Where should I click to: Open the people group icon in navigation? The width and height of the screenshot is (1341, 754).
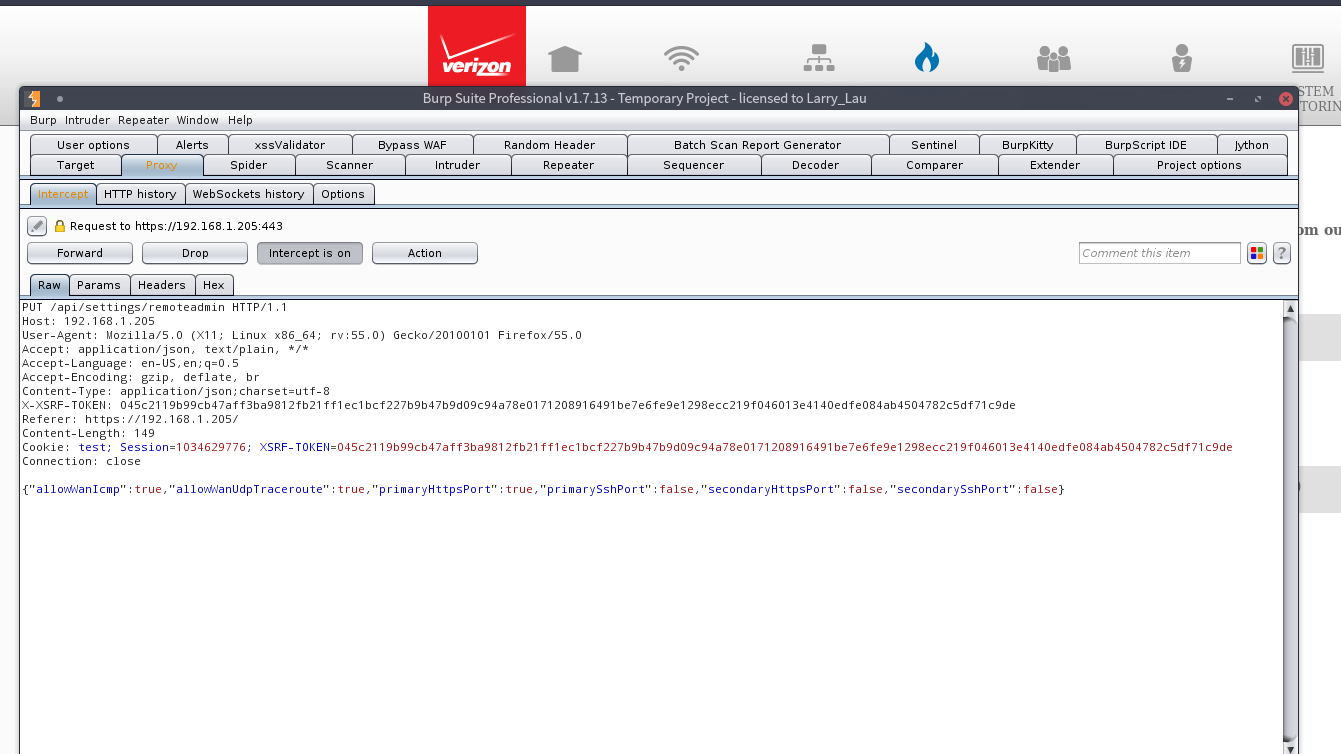[1053, 59]
